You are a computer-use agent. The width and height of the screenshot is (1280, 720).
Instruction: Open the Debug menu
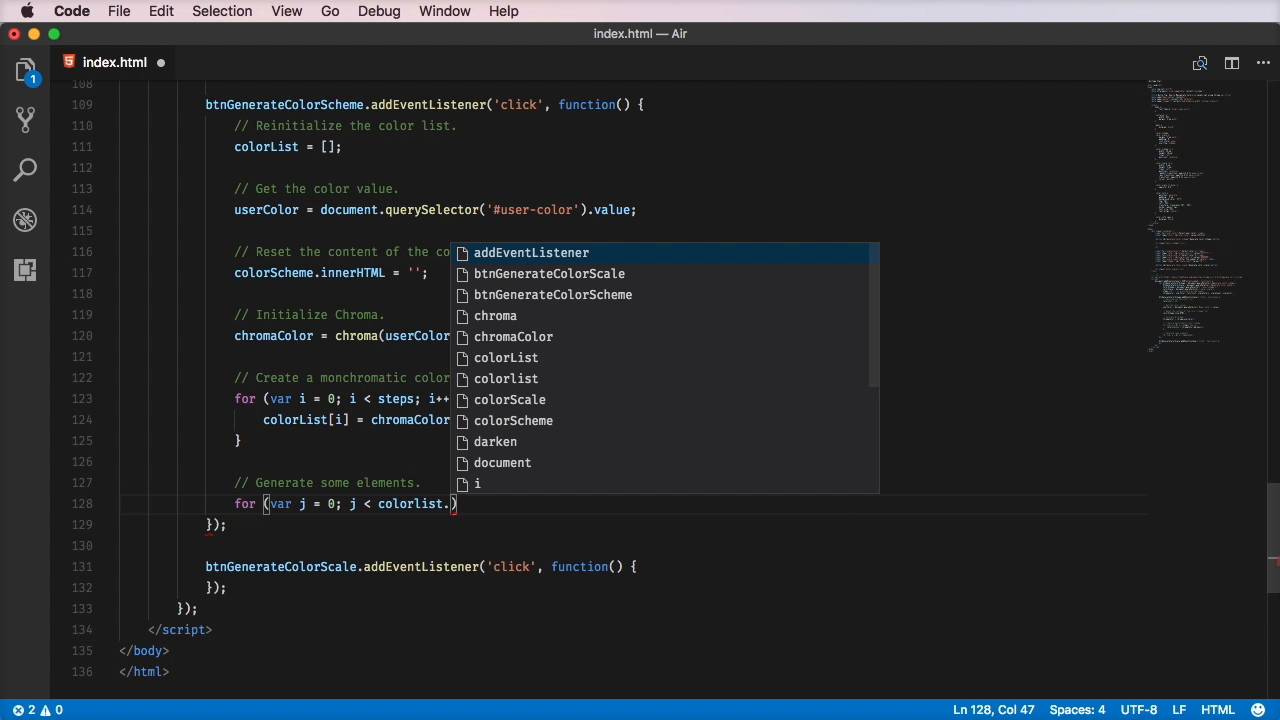(379, 11)
